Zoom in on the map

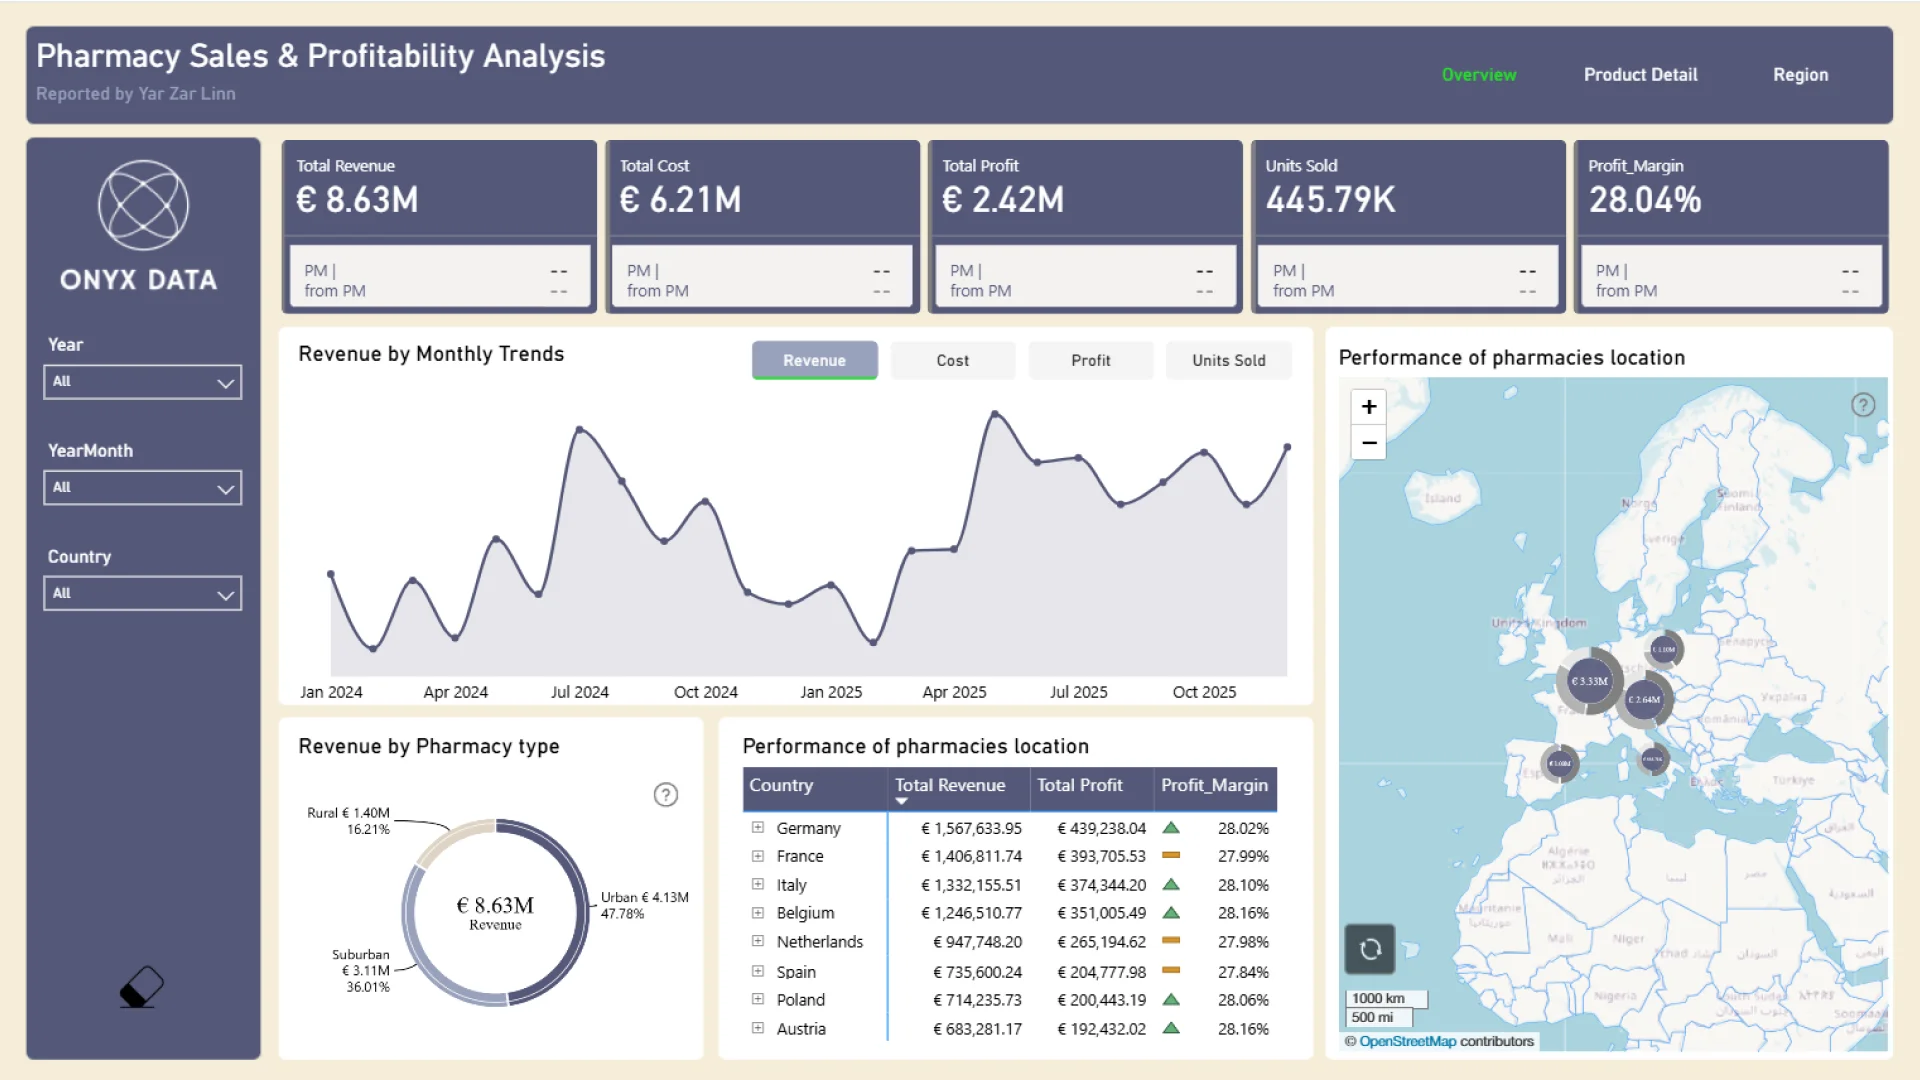[x=1368, y=407]
